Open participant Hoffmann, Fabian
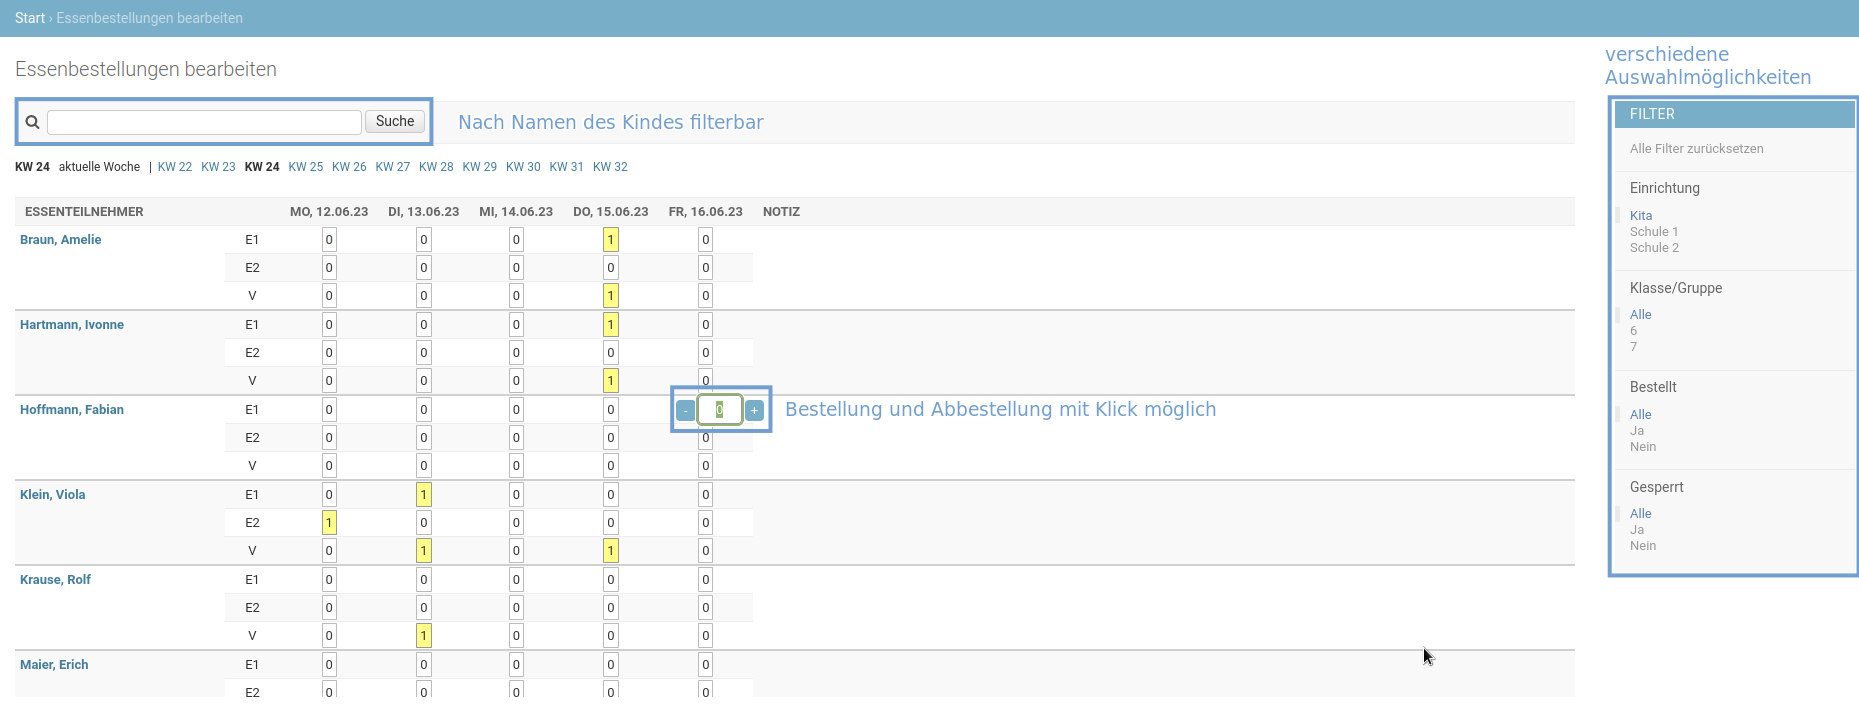Image resolution: width=1859 pixels, height=707 pixels. pos(72,410)
